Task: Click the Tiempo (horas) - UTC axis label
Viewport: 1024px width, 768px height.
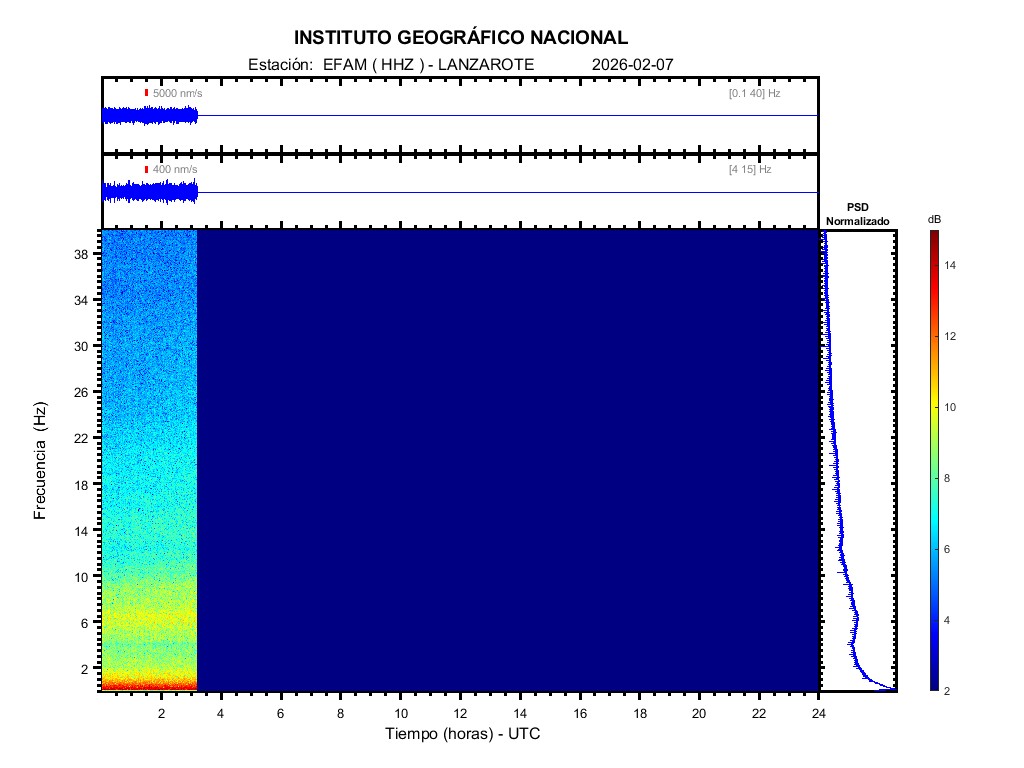Action: point(463,734)
